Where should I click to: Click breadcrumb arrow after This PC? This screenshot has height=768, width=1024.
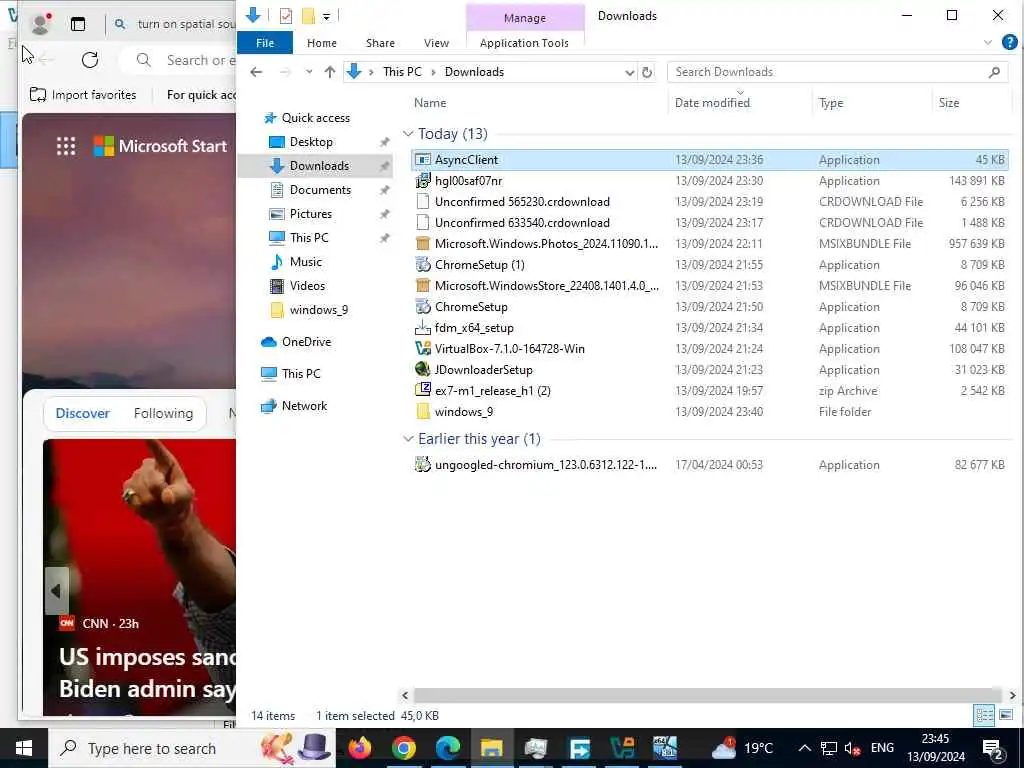coord(434,72)
